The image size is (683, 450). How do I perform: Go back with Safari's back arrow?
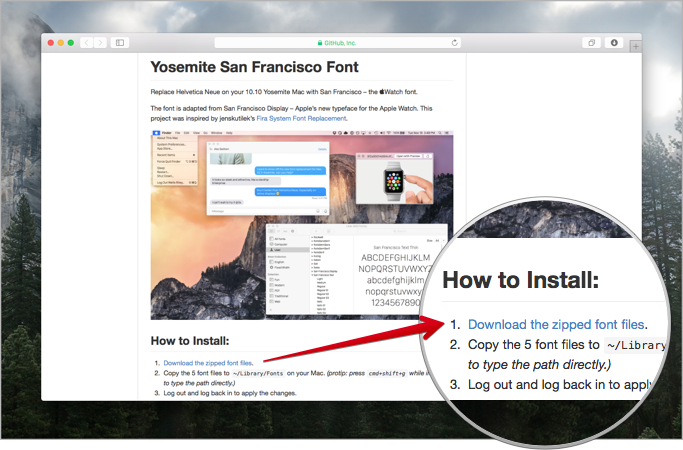tap(87, 43)
